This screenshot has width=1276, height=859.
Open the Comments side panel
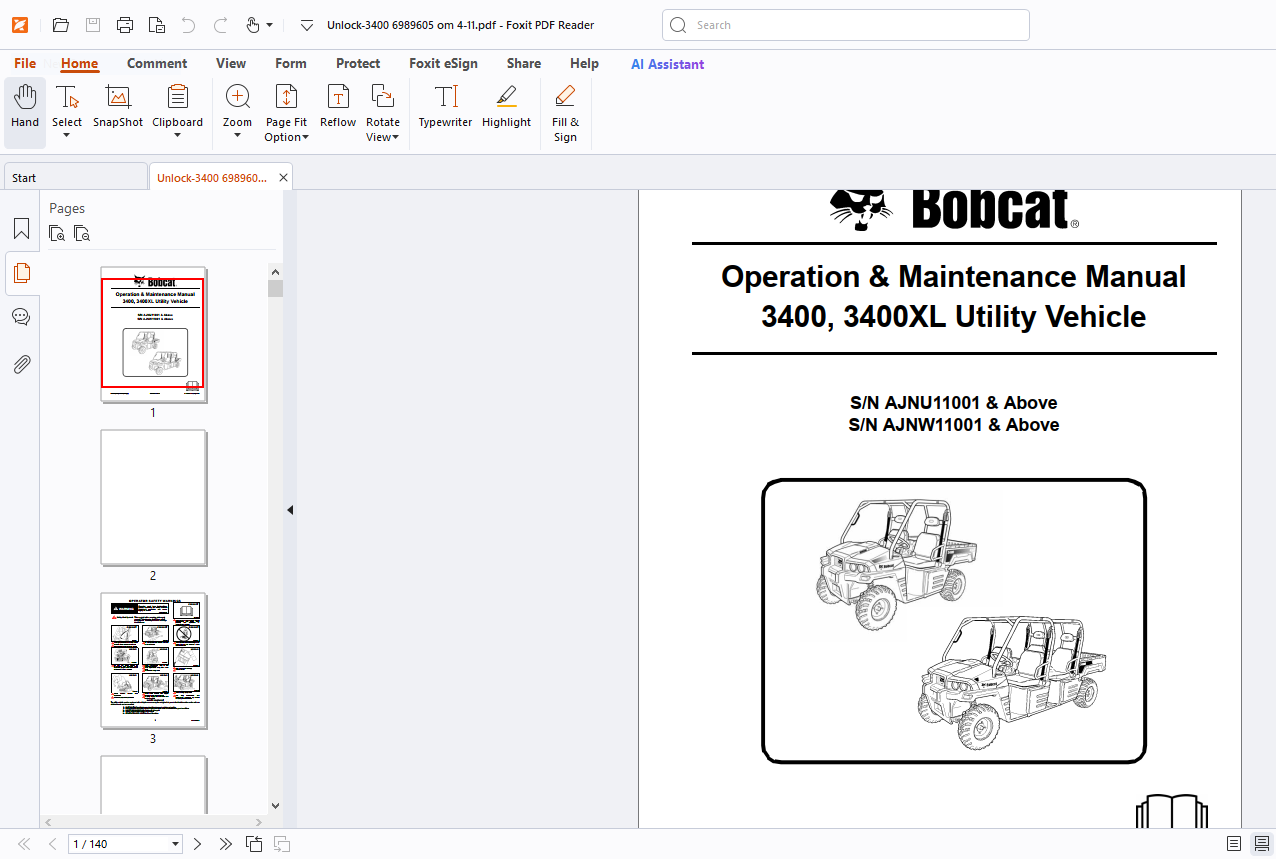click(x=21, y=317)
